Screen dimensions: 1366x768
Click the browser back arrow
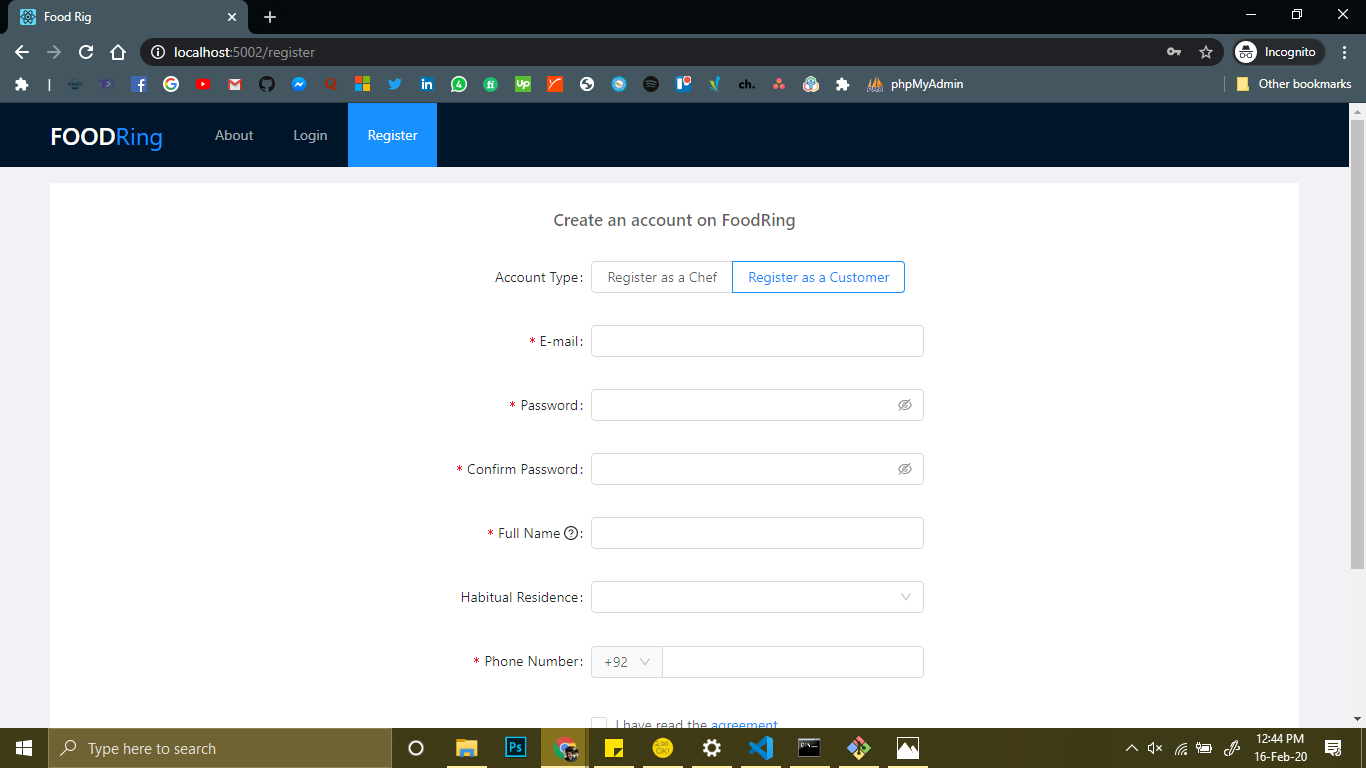pos(22,52)
